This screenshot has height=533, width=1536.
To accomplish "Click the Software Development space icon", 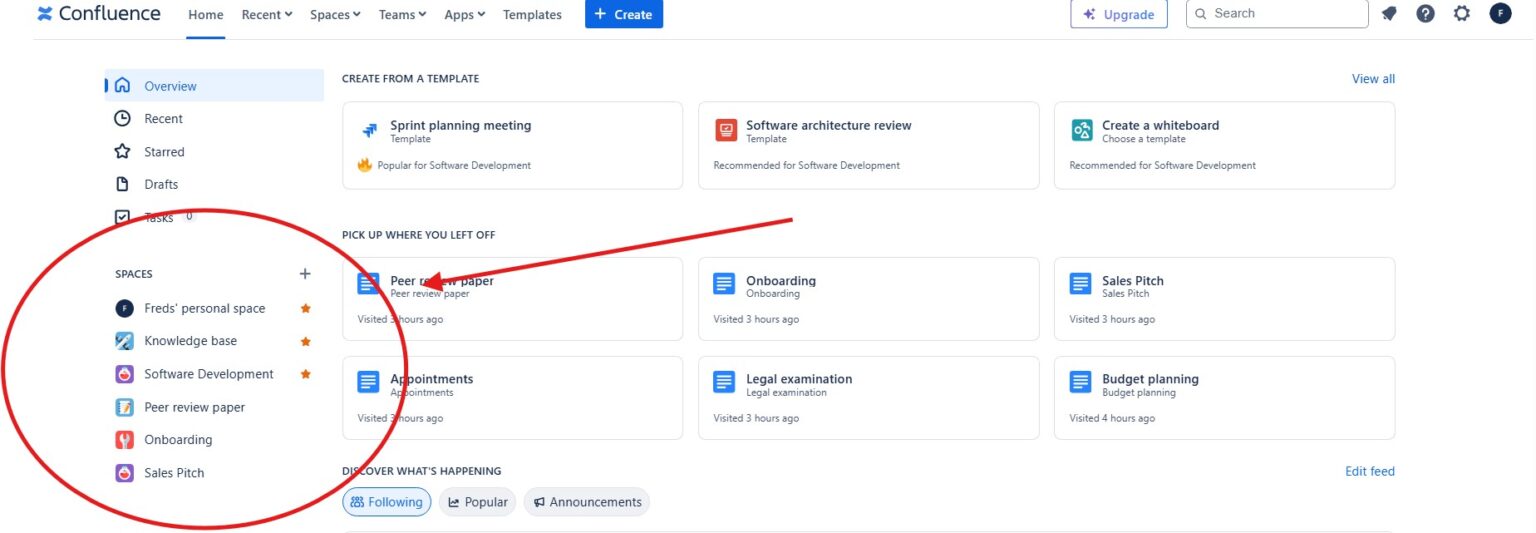I will pyautogui.click(x=124, y=374).
